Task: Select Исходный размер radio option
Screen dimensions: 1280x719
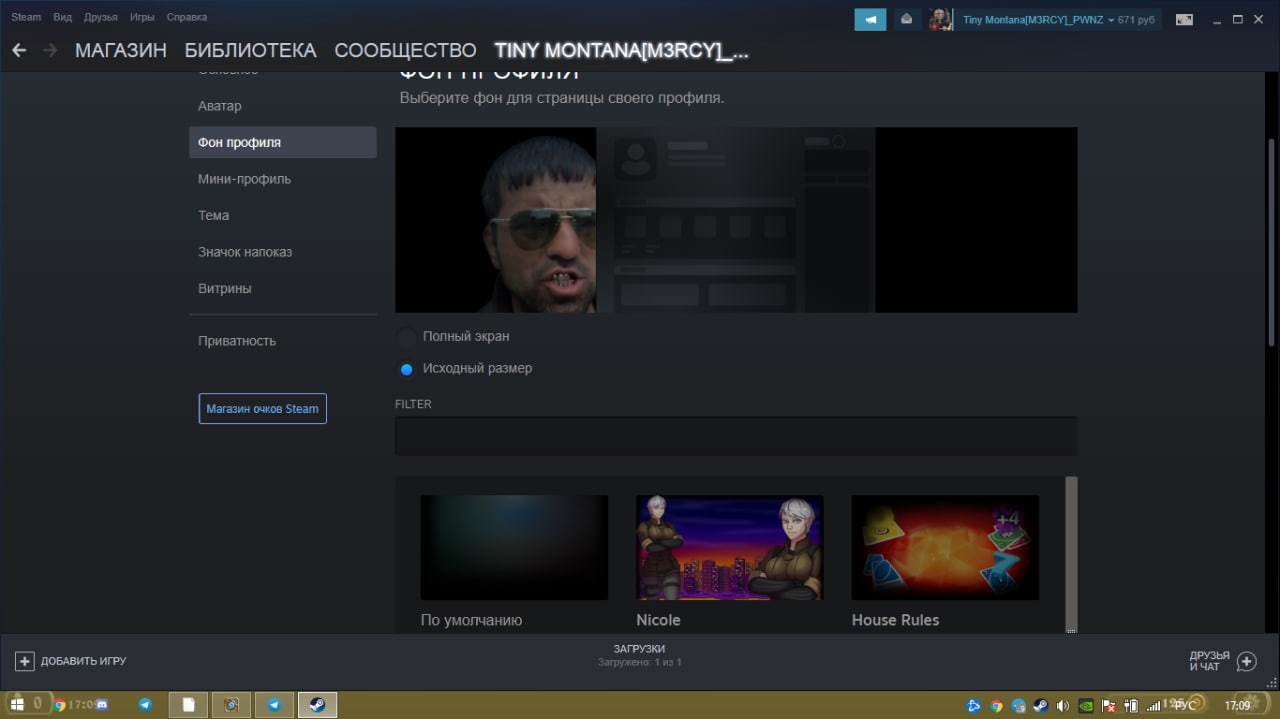Action: click(407, 369)
